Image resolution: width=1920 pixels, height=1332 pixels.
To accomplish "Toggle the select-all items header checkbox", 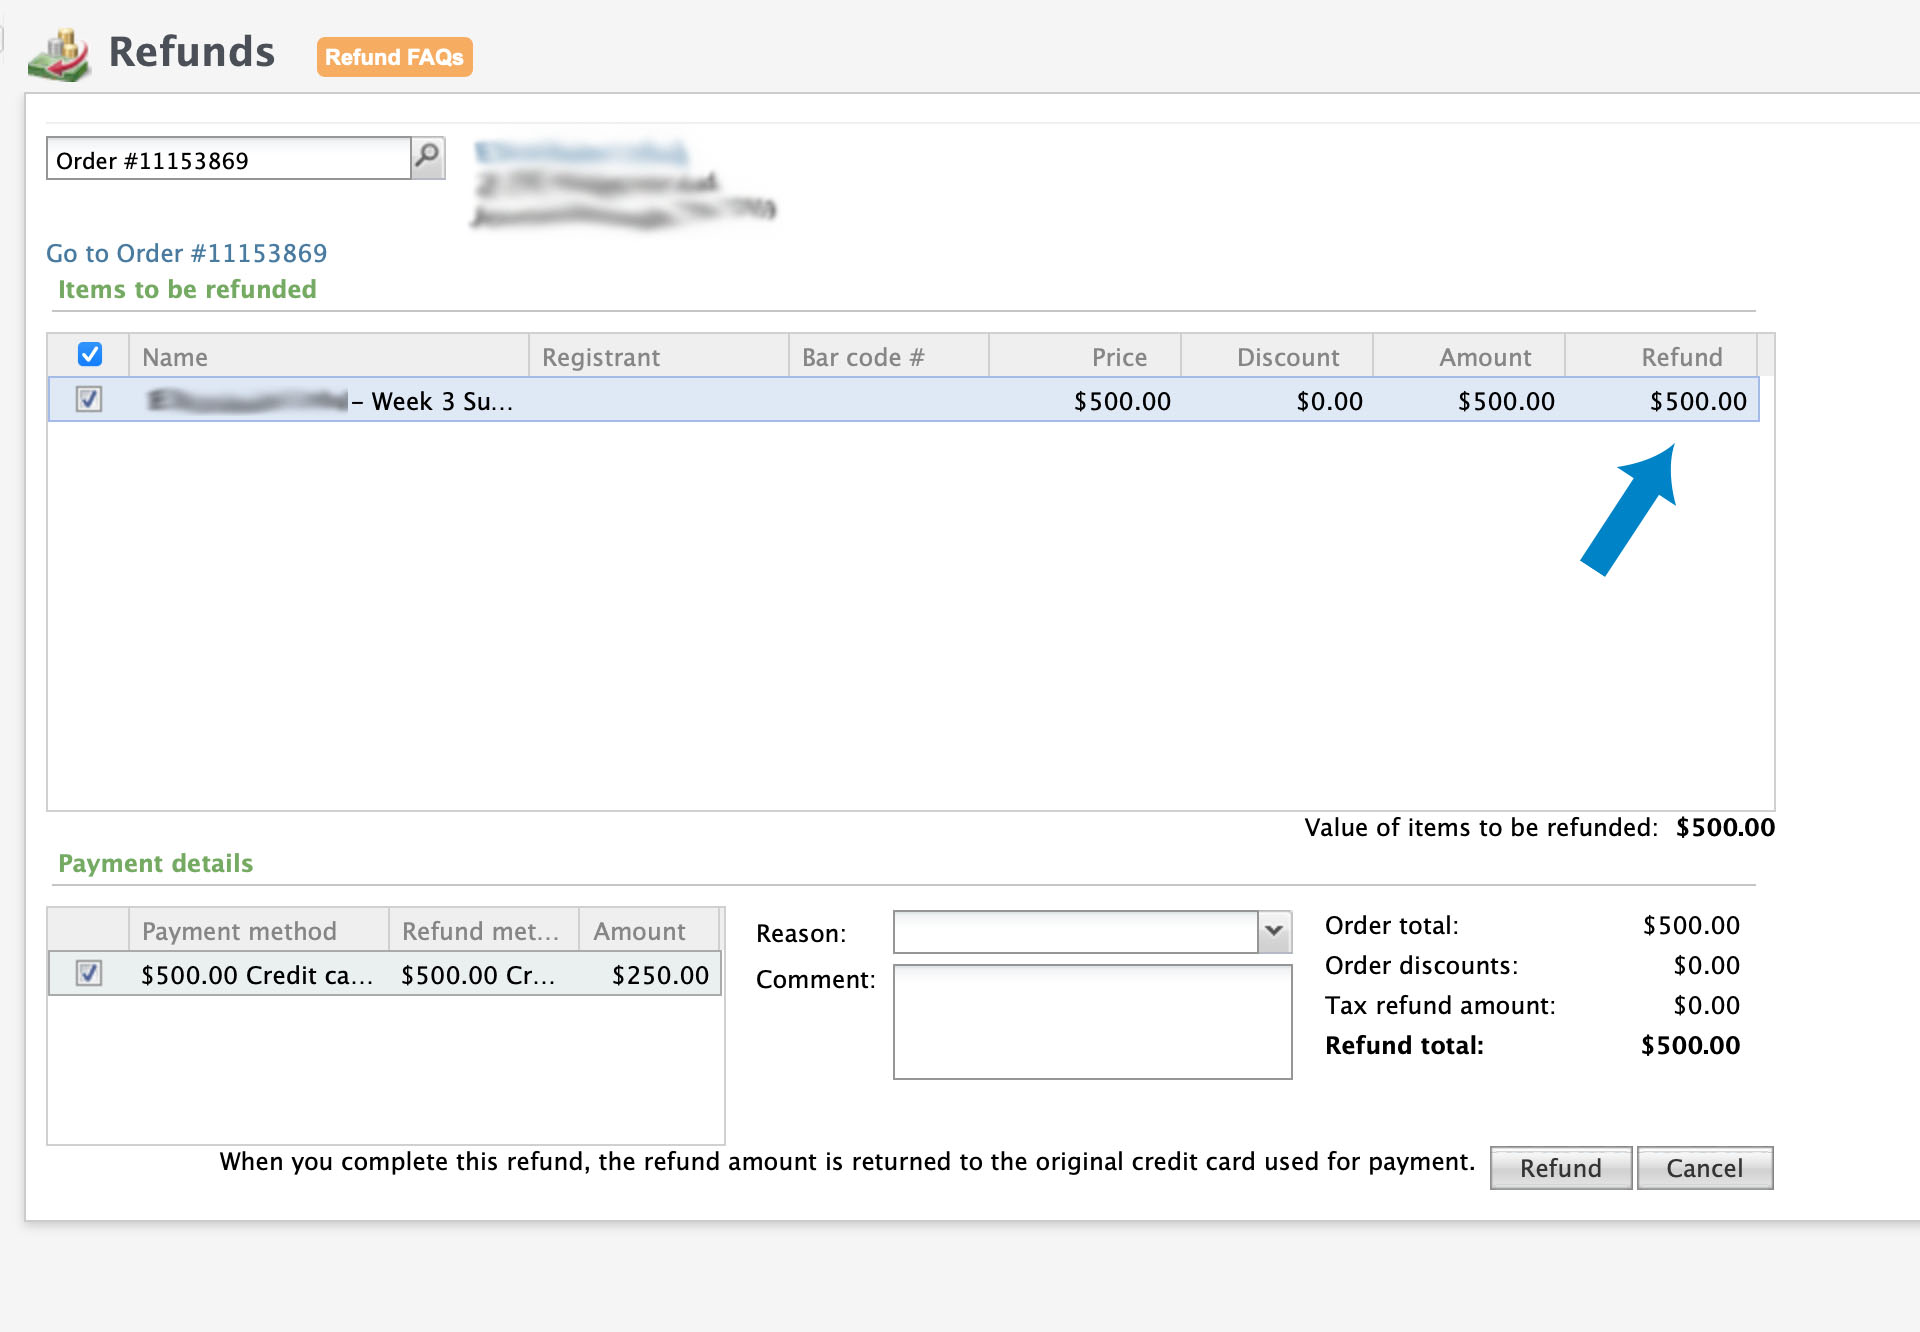I will pos(90,355).
